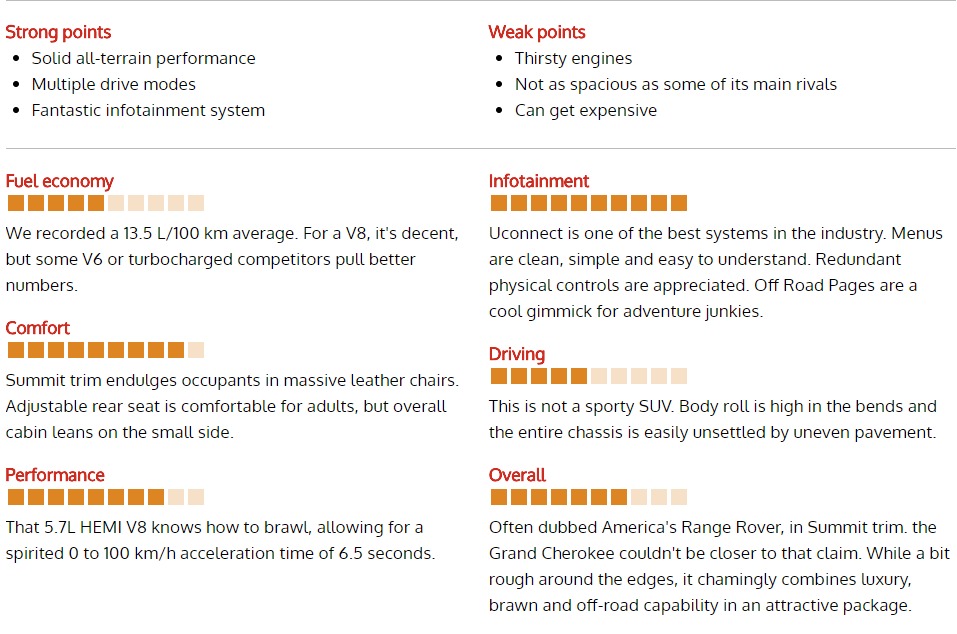Click the Driving section heading

(x=516, y=354)
